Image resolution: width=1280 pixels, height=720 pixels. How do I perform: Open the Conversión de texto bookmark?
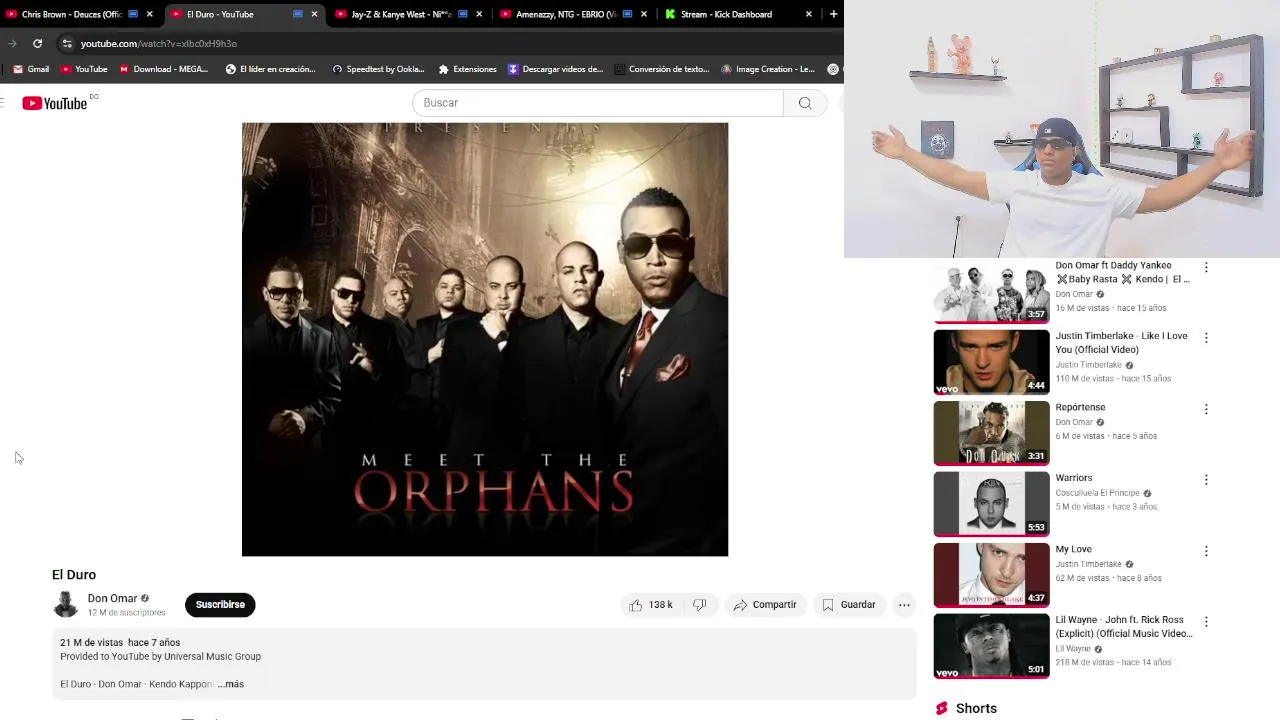pyautogui.click(x=662, y=69)
